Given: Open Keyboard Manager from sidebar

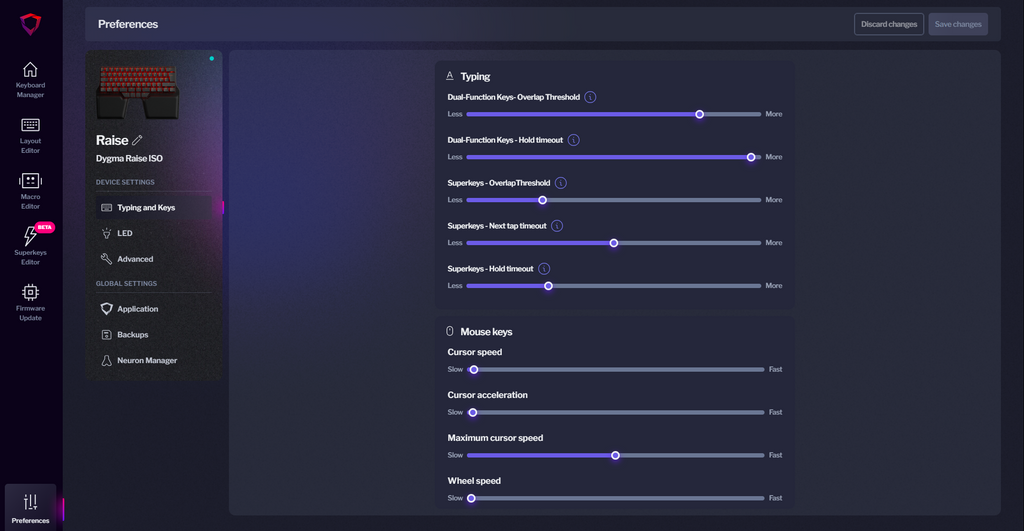Looking at the screenshot, I should (30, 79).
